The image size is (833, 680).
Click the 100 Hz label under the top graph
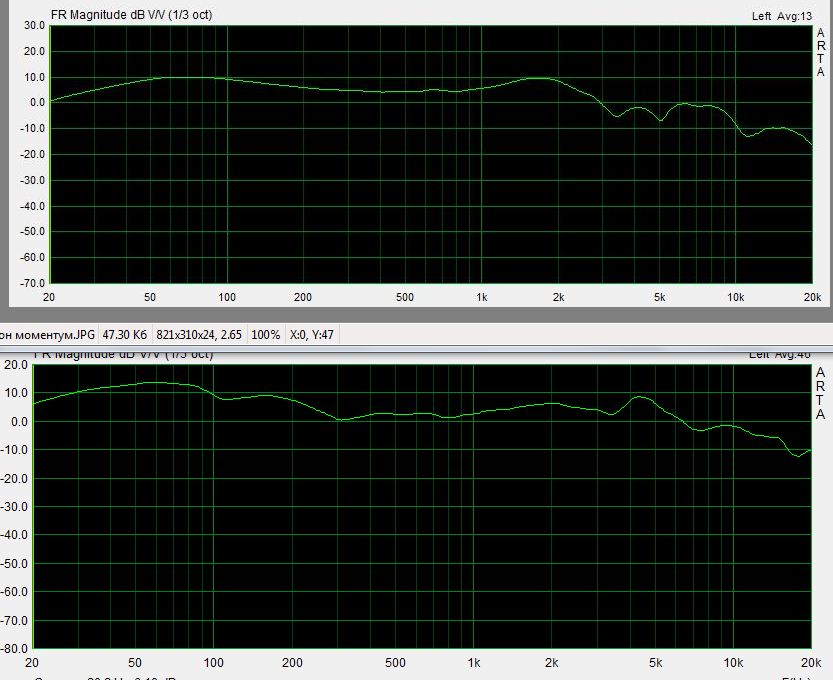[x=227, y=297]
